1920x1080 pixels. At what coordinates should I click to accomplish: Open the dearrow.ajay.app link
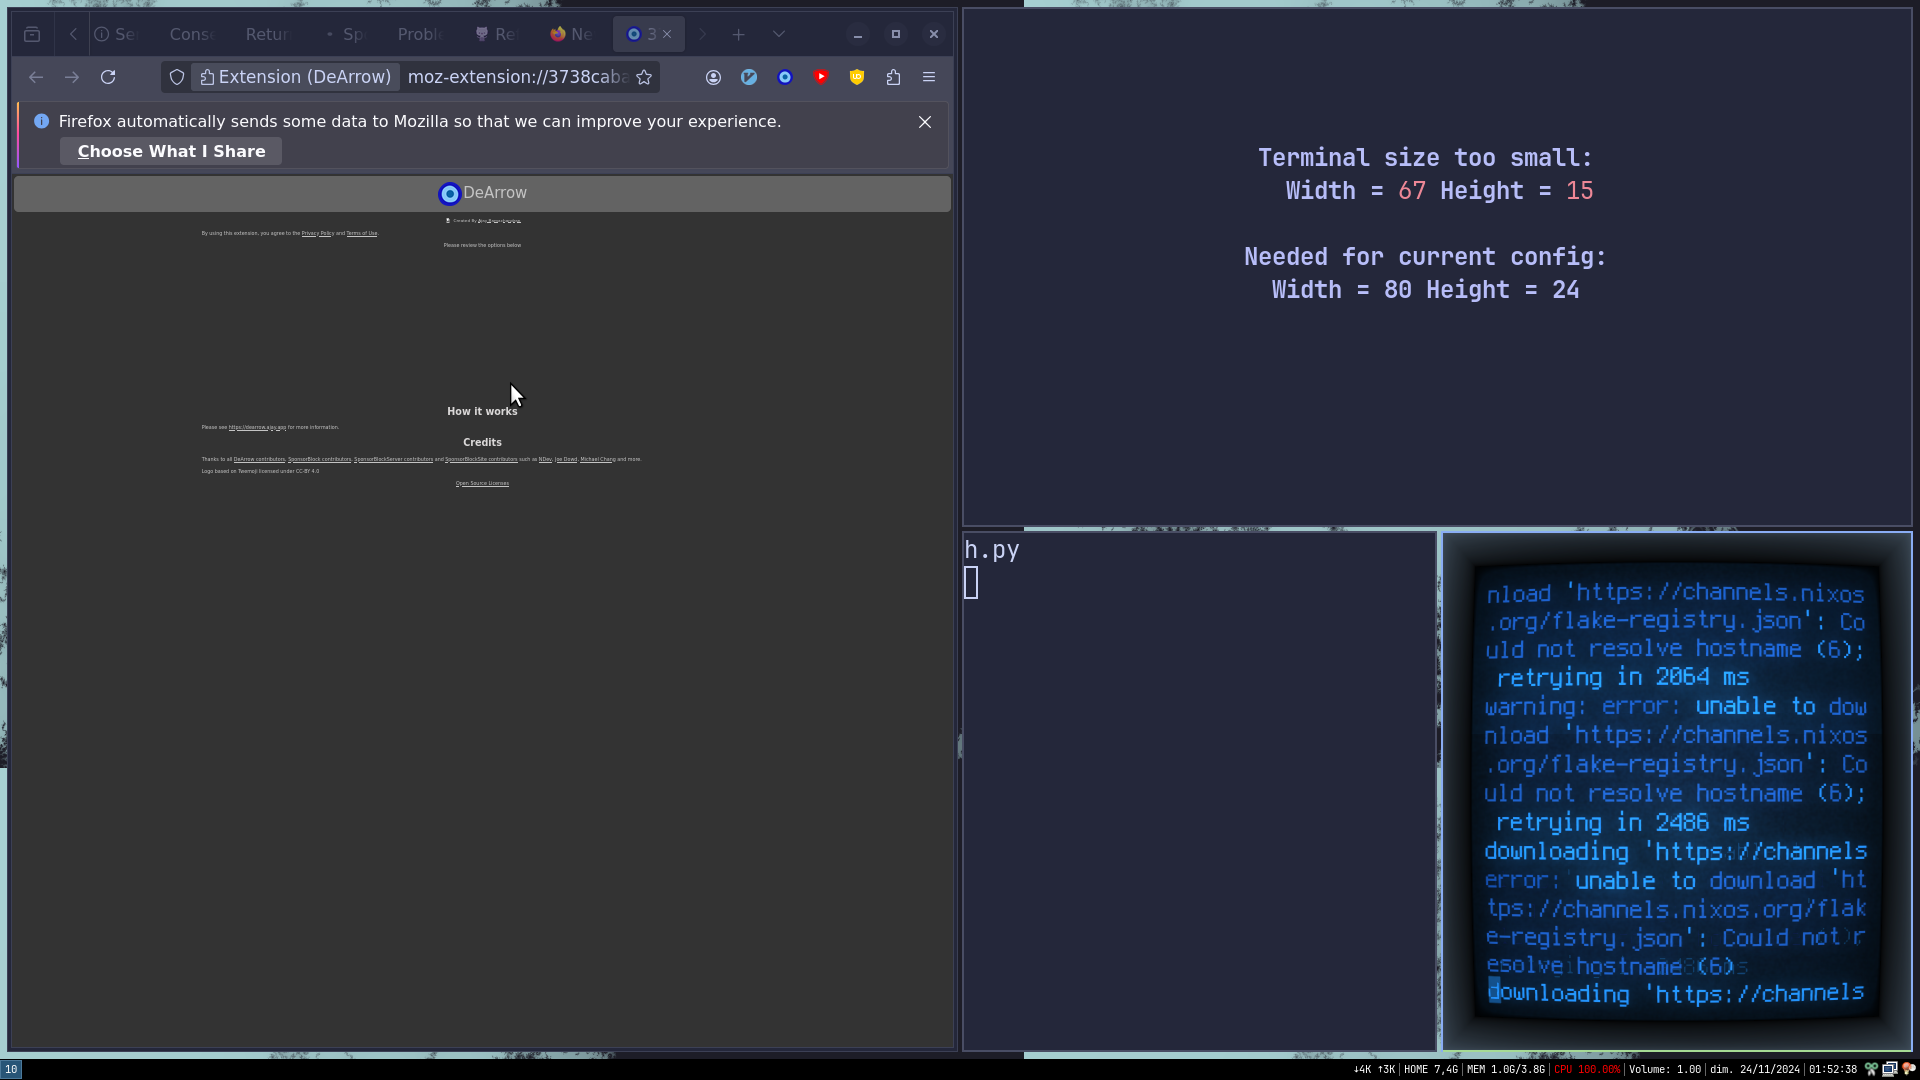click(x=257, y=427)
